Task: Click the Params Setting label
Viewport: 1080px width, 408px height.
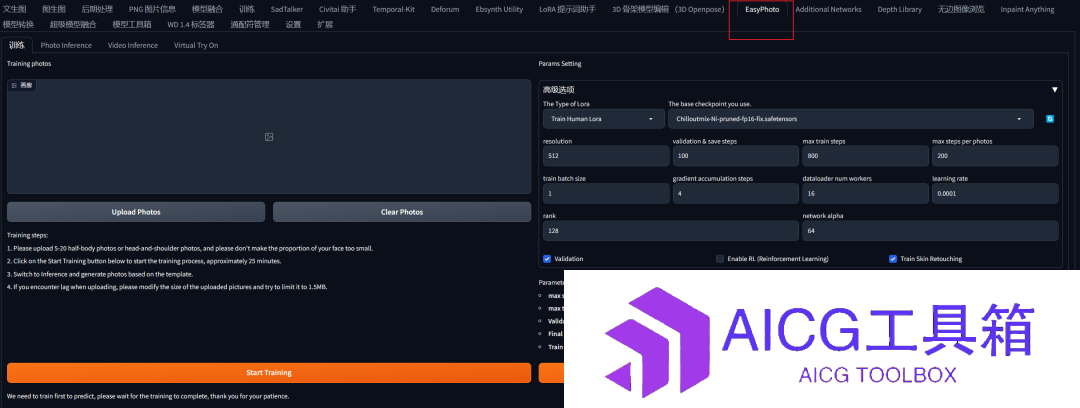Action: pos(560,64)
